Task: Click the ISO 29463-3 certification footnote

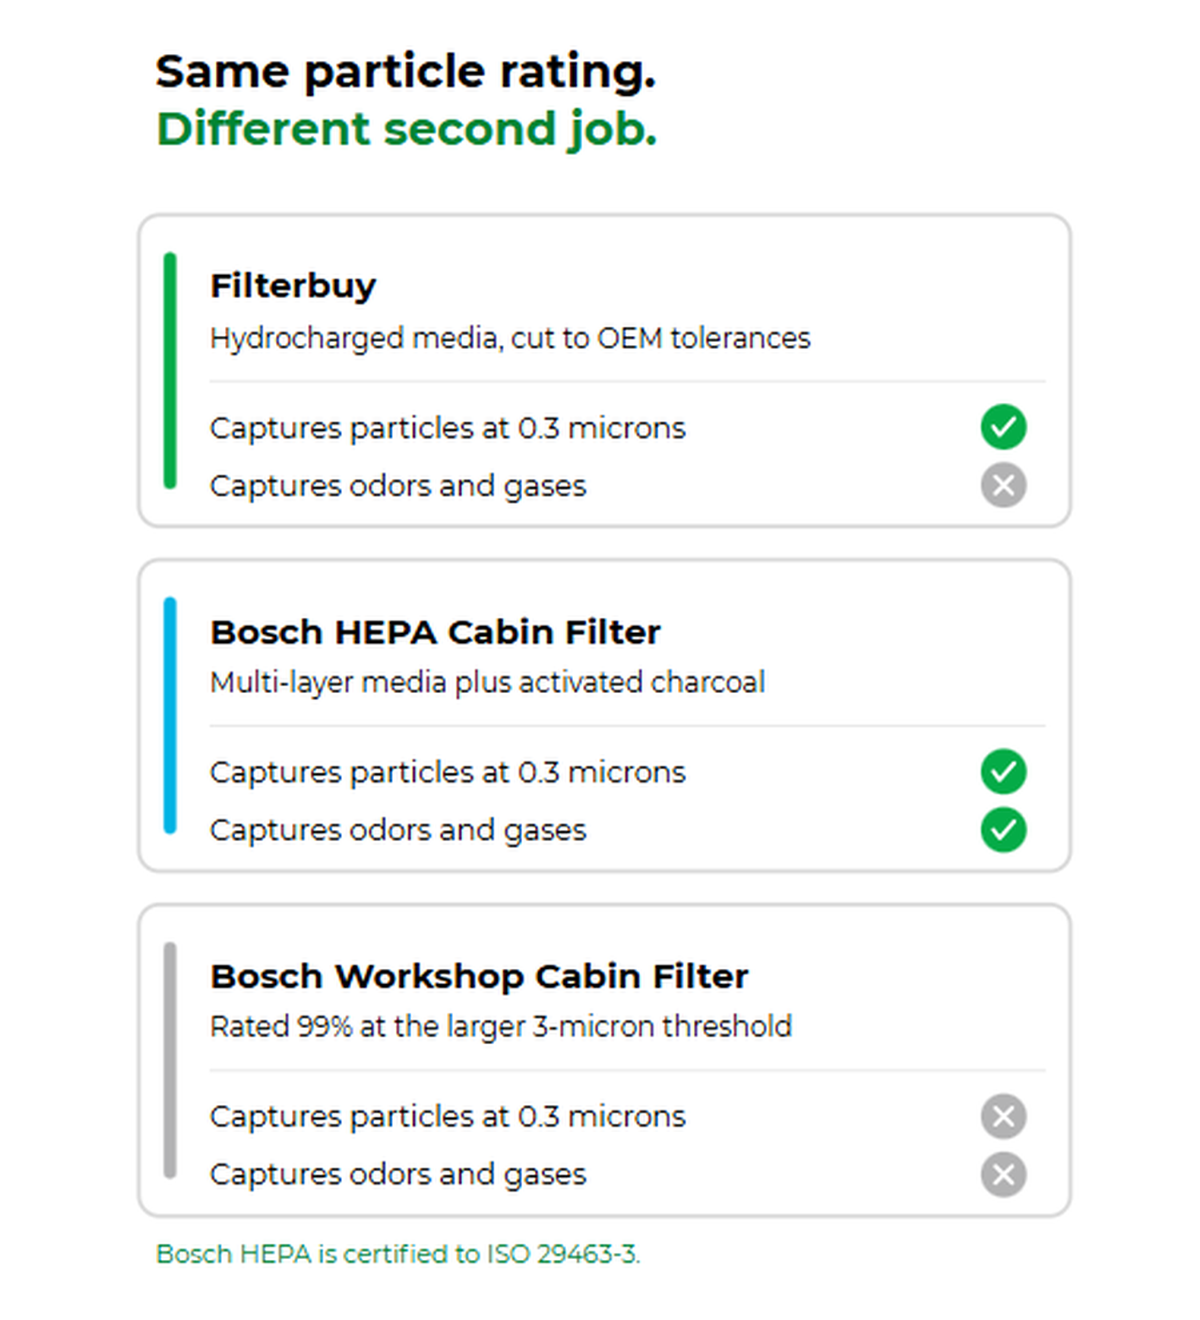Action: [398, 1254]
